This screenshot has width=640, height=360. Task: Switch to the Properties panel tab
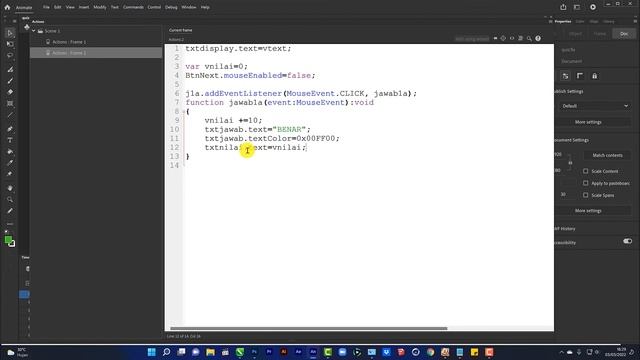tap(562, 21)
